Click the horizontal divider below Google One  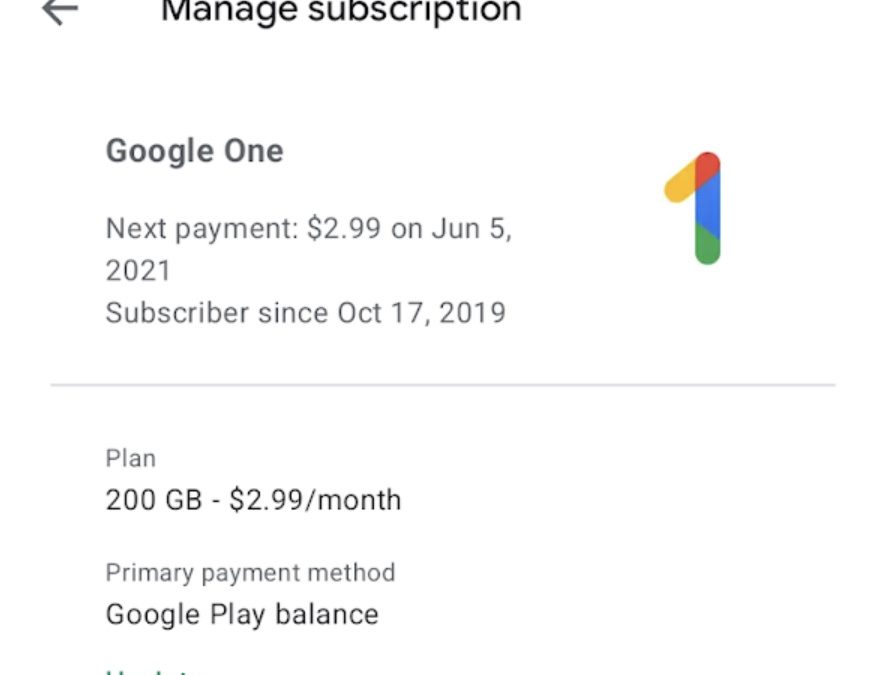[x=442, y=384]
